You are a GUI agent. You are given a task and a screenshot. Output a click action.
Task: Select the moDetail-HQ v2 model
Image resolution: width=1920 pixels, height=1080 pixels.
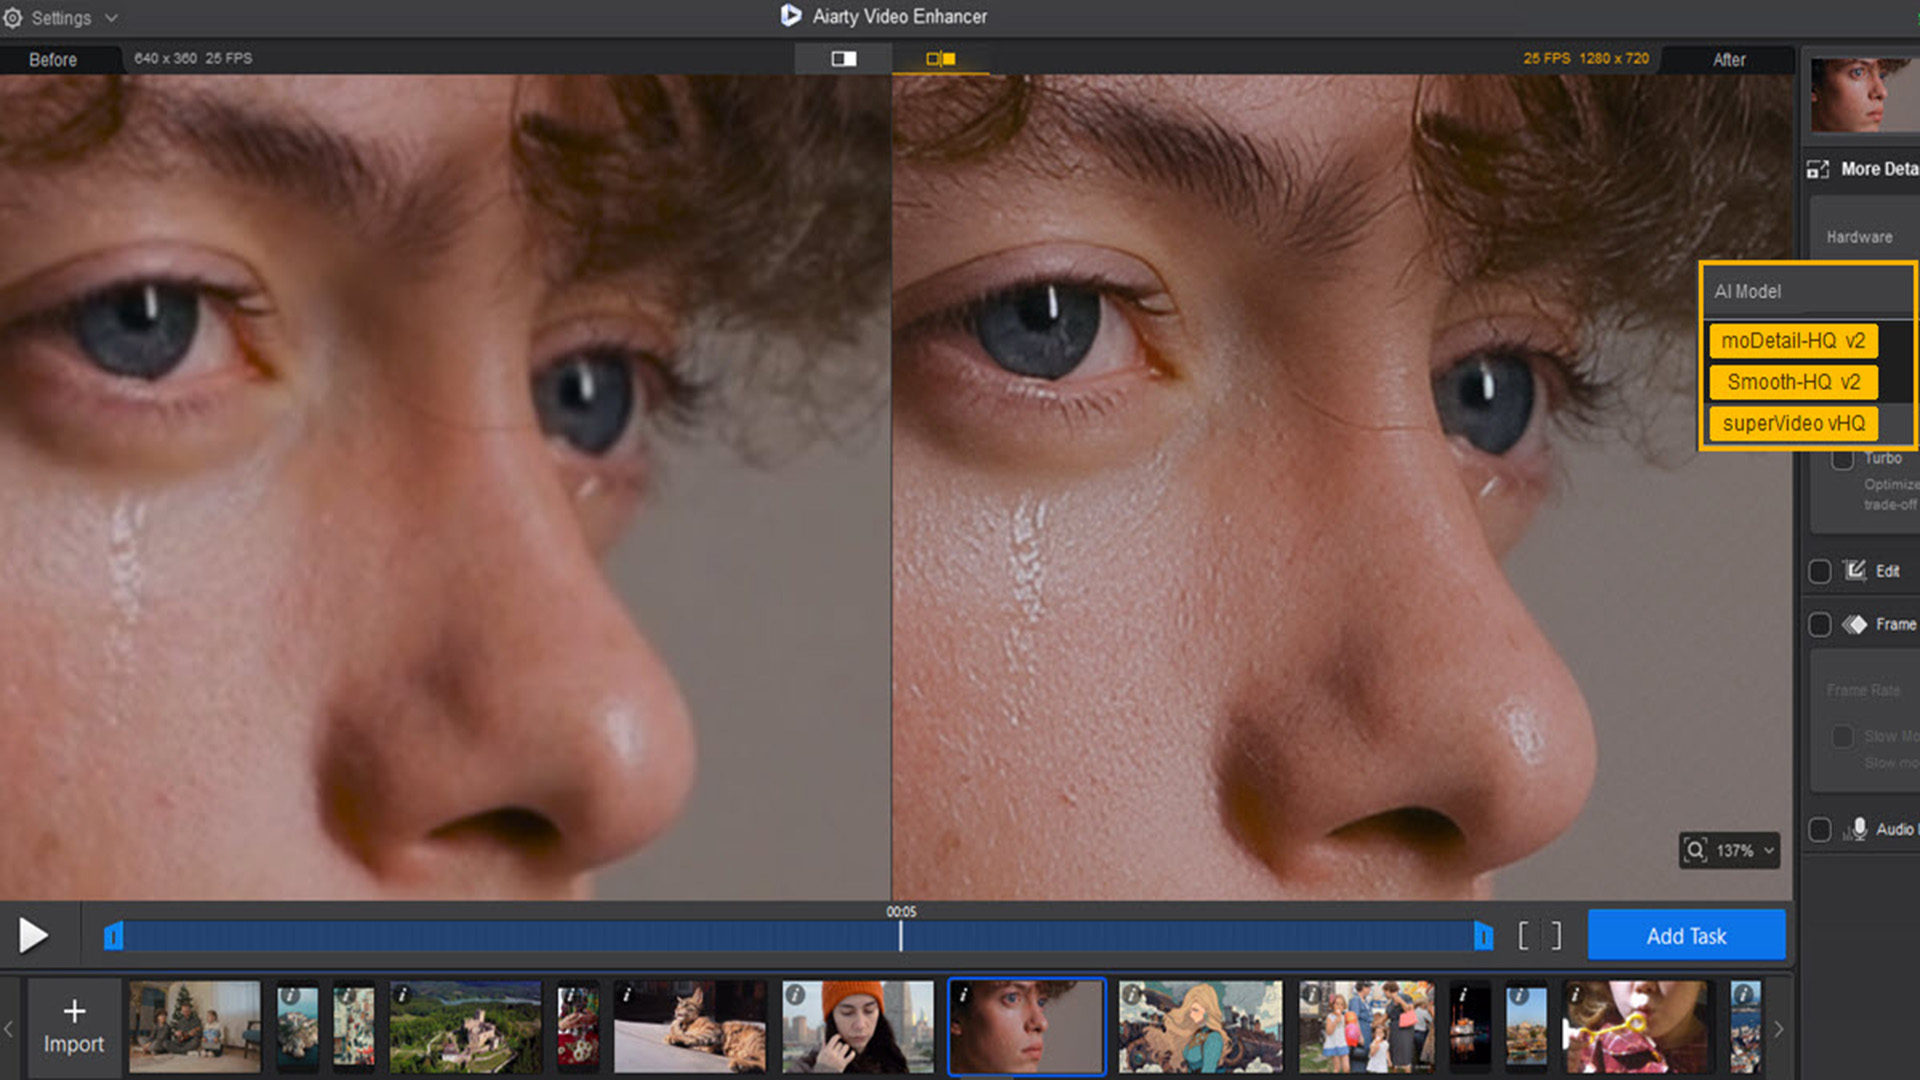(1793, 341)
